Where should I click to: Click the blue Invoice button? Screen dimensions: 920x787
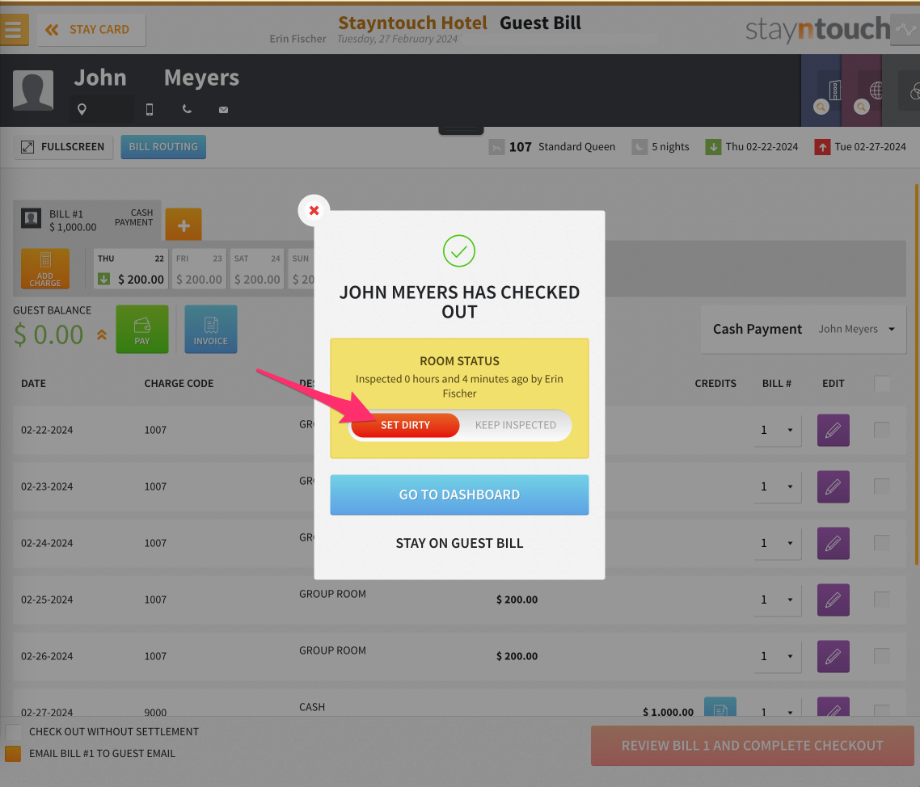click(211, 329)
